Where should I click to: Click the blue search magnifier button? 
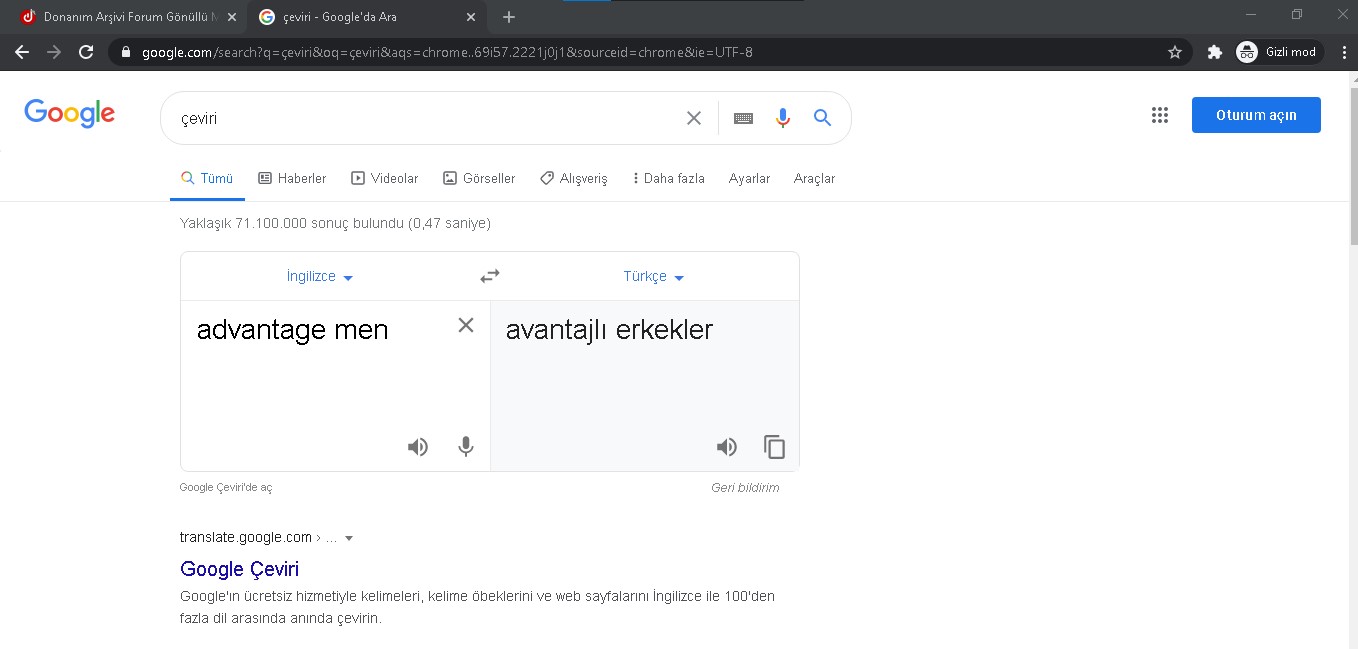pyautogui.click(x=823, y=118)
